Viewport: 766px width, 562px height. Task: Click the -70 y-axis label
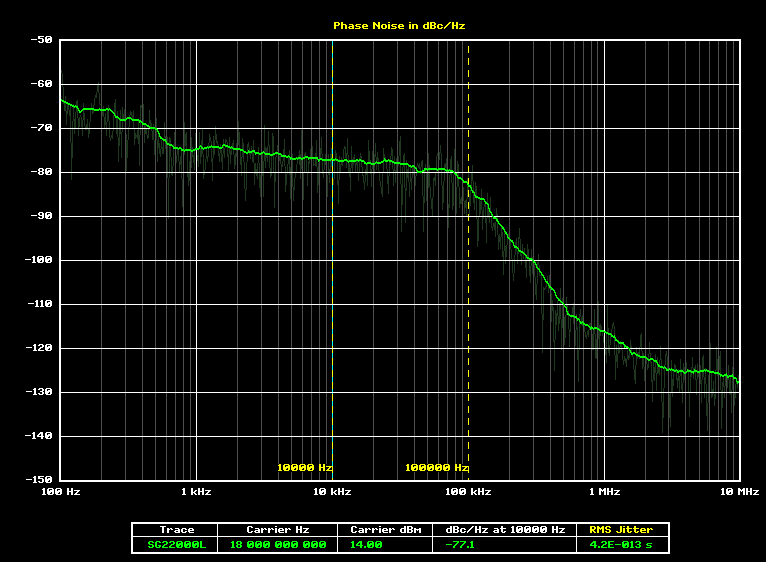coord(42,128)
